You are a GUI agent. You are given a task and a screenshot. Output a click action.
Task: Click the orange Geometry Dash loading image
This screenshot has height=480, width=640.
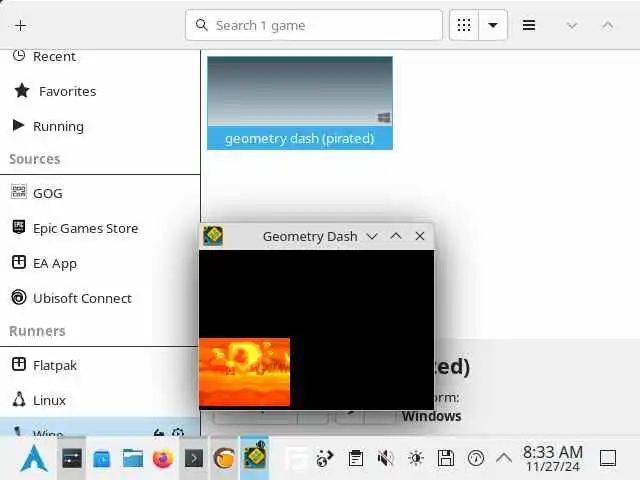tap(244, 372)
